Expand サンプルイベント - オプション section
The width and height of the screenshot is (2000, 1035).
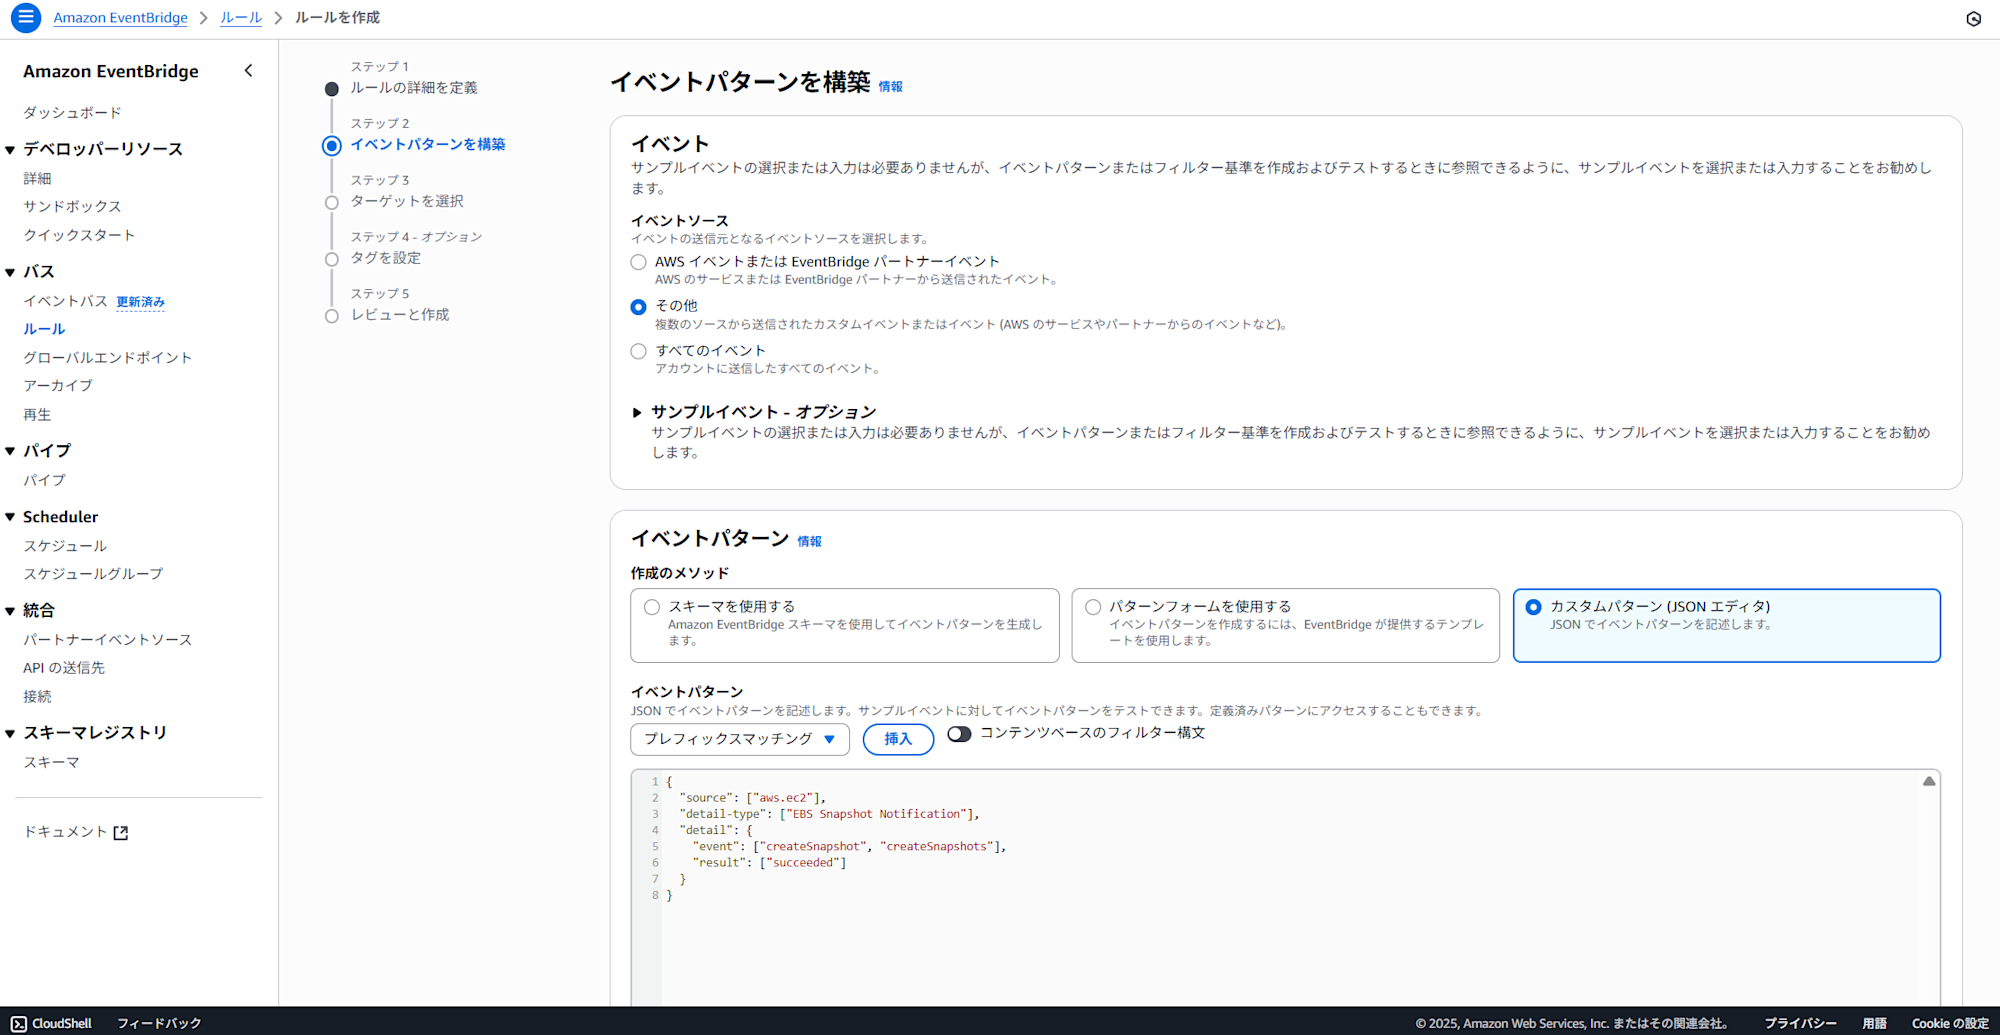636,412
